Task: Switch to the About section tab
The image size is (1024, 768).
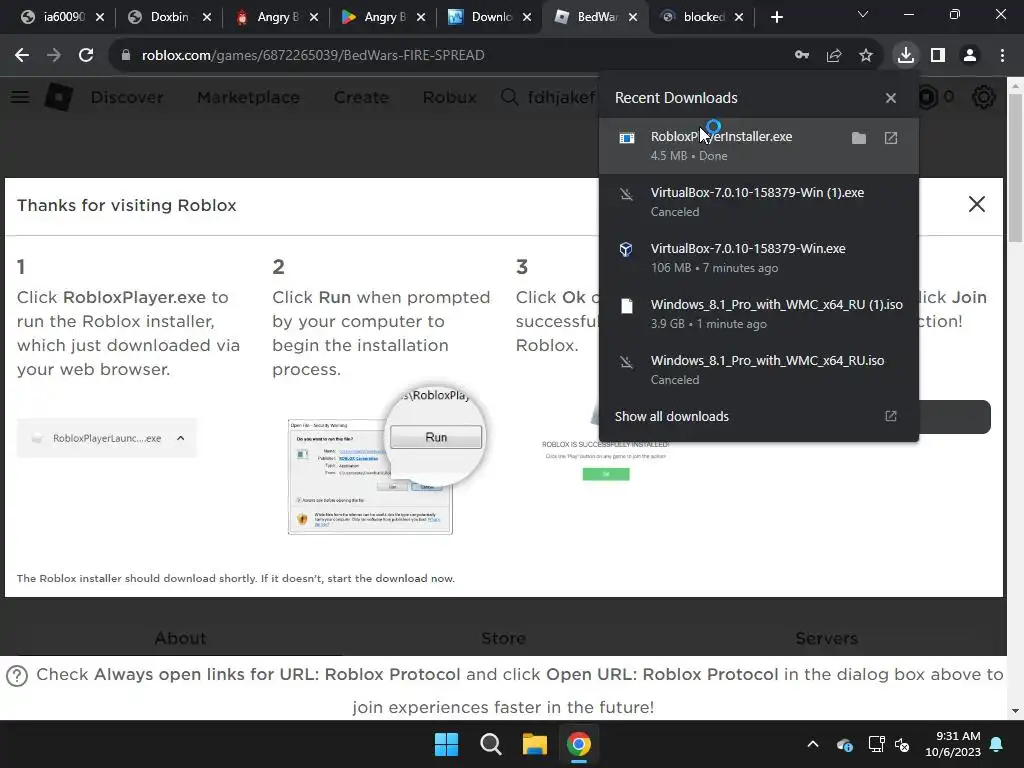Action: (180, 638)
